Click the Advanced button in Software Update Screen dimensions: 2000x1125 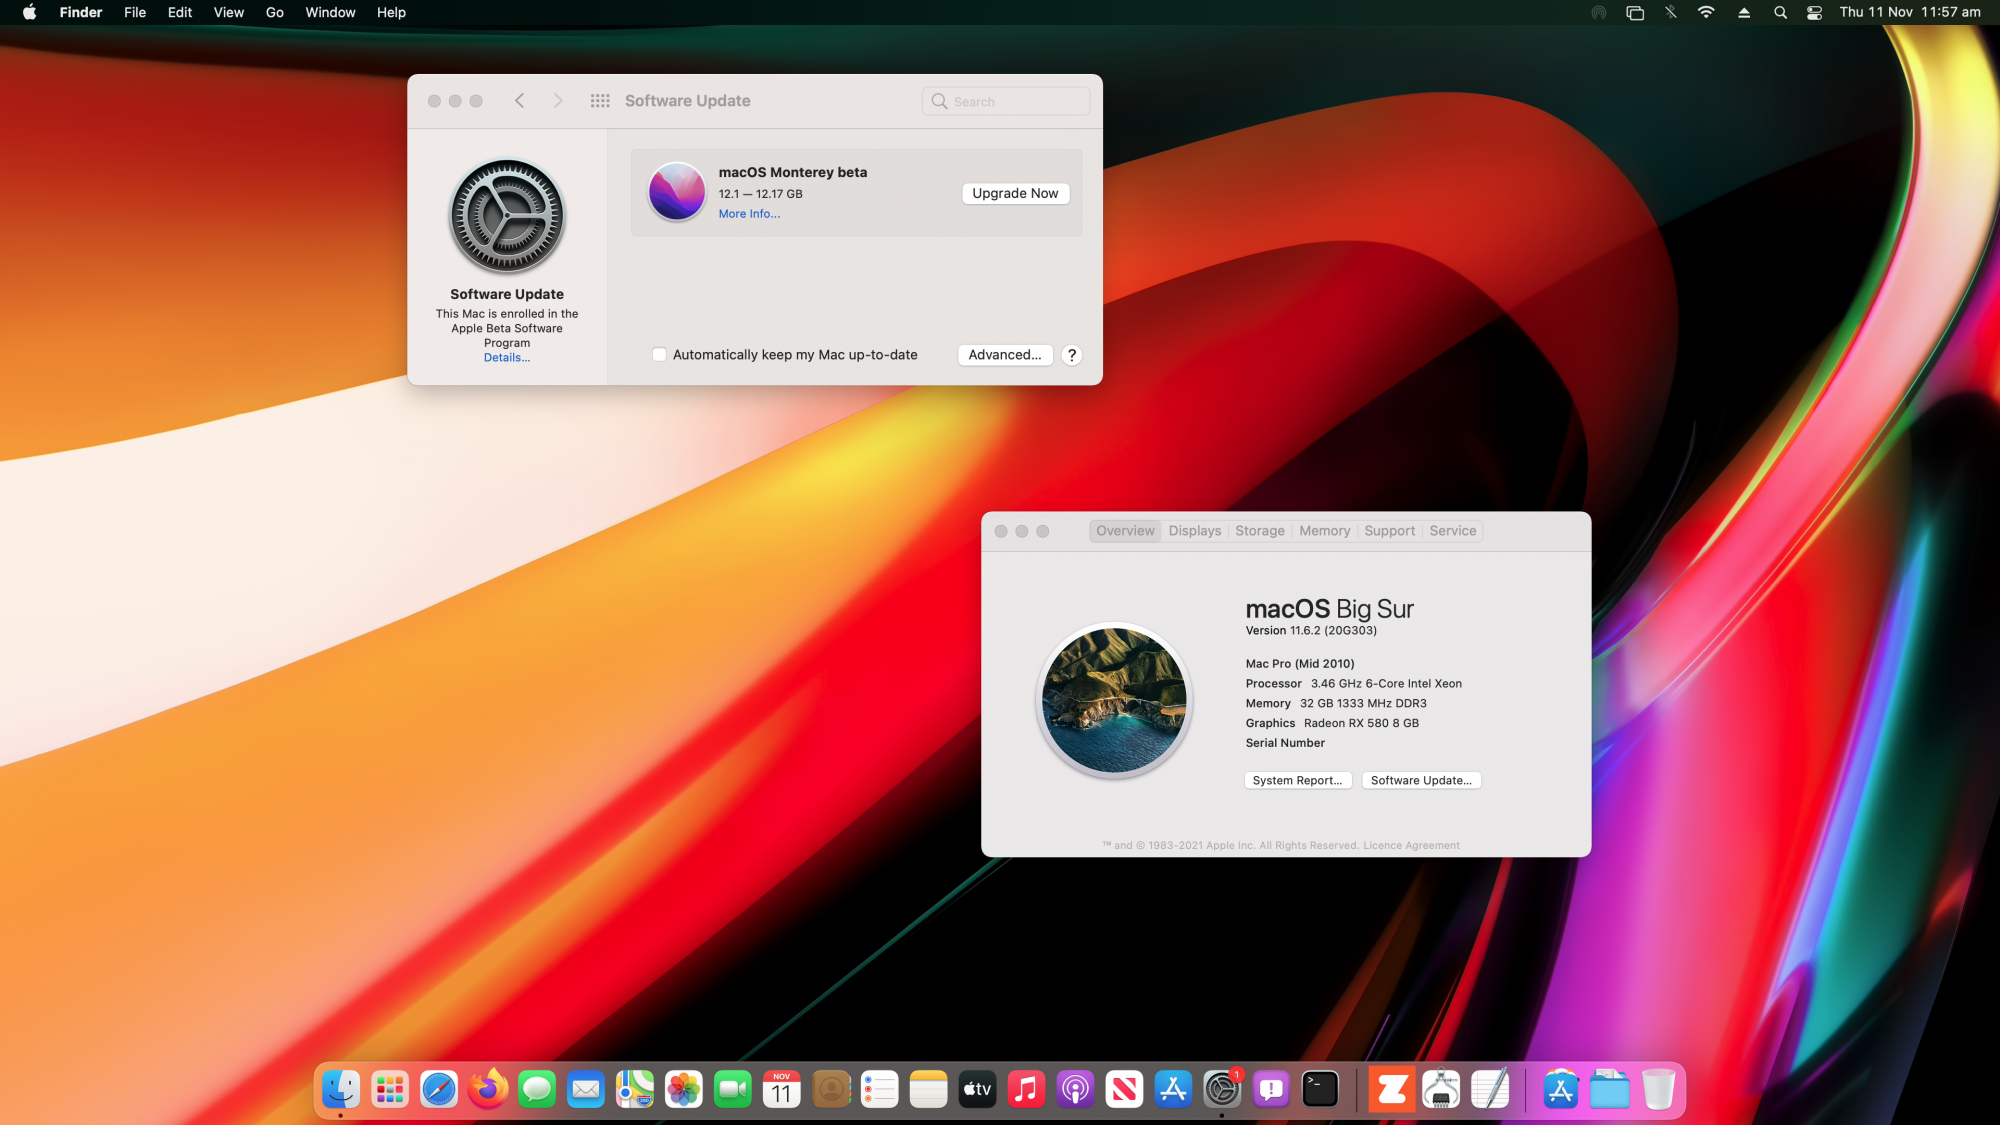point(1004,354)
